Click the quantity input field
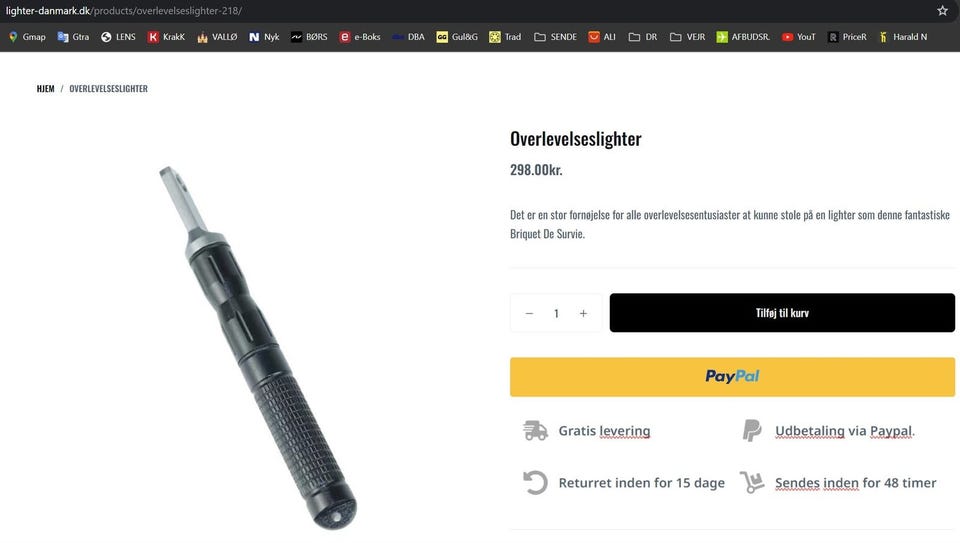This screenshot has height=543, width=960. pyautogui.click(x=556, y=313)
